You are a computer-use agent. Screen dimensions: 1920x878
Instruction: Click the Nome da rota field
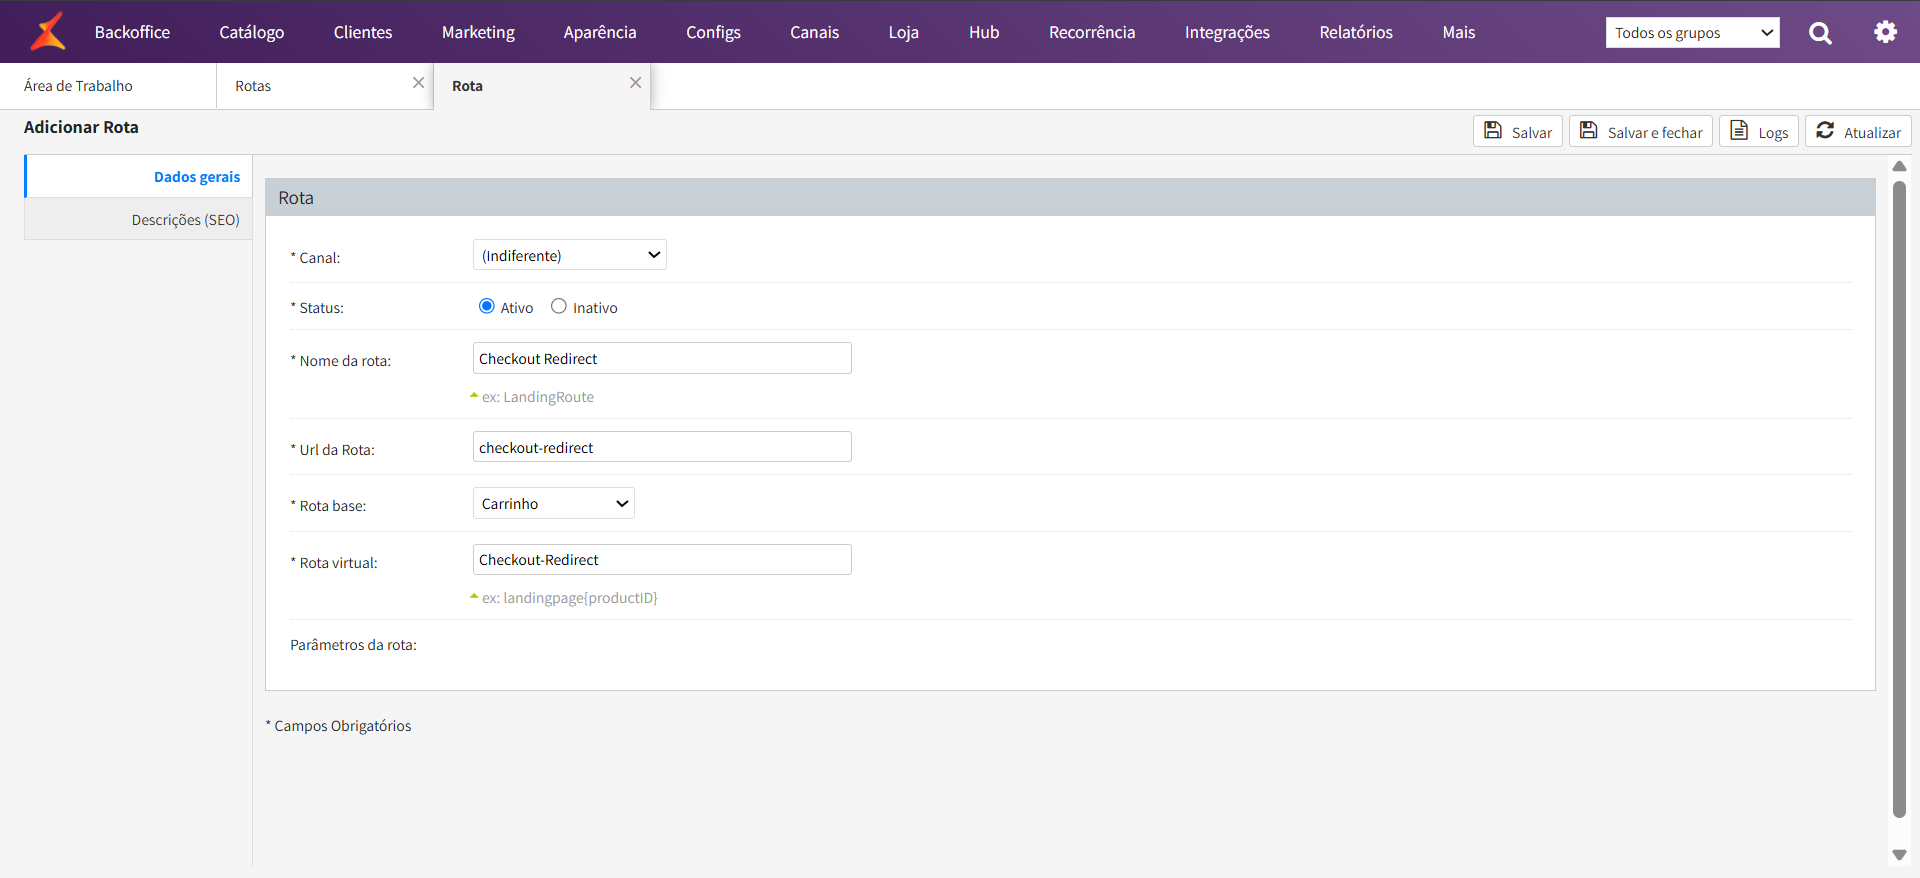pos(662,358)
